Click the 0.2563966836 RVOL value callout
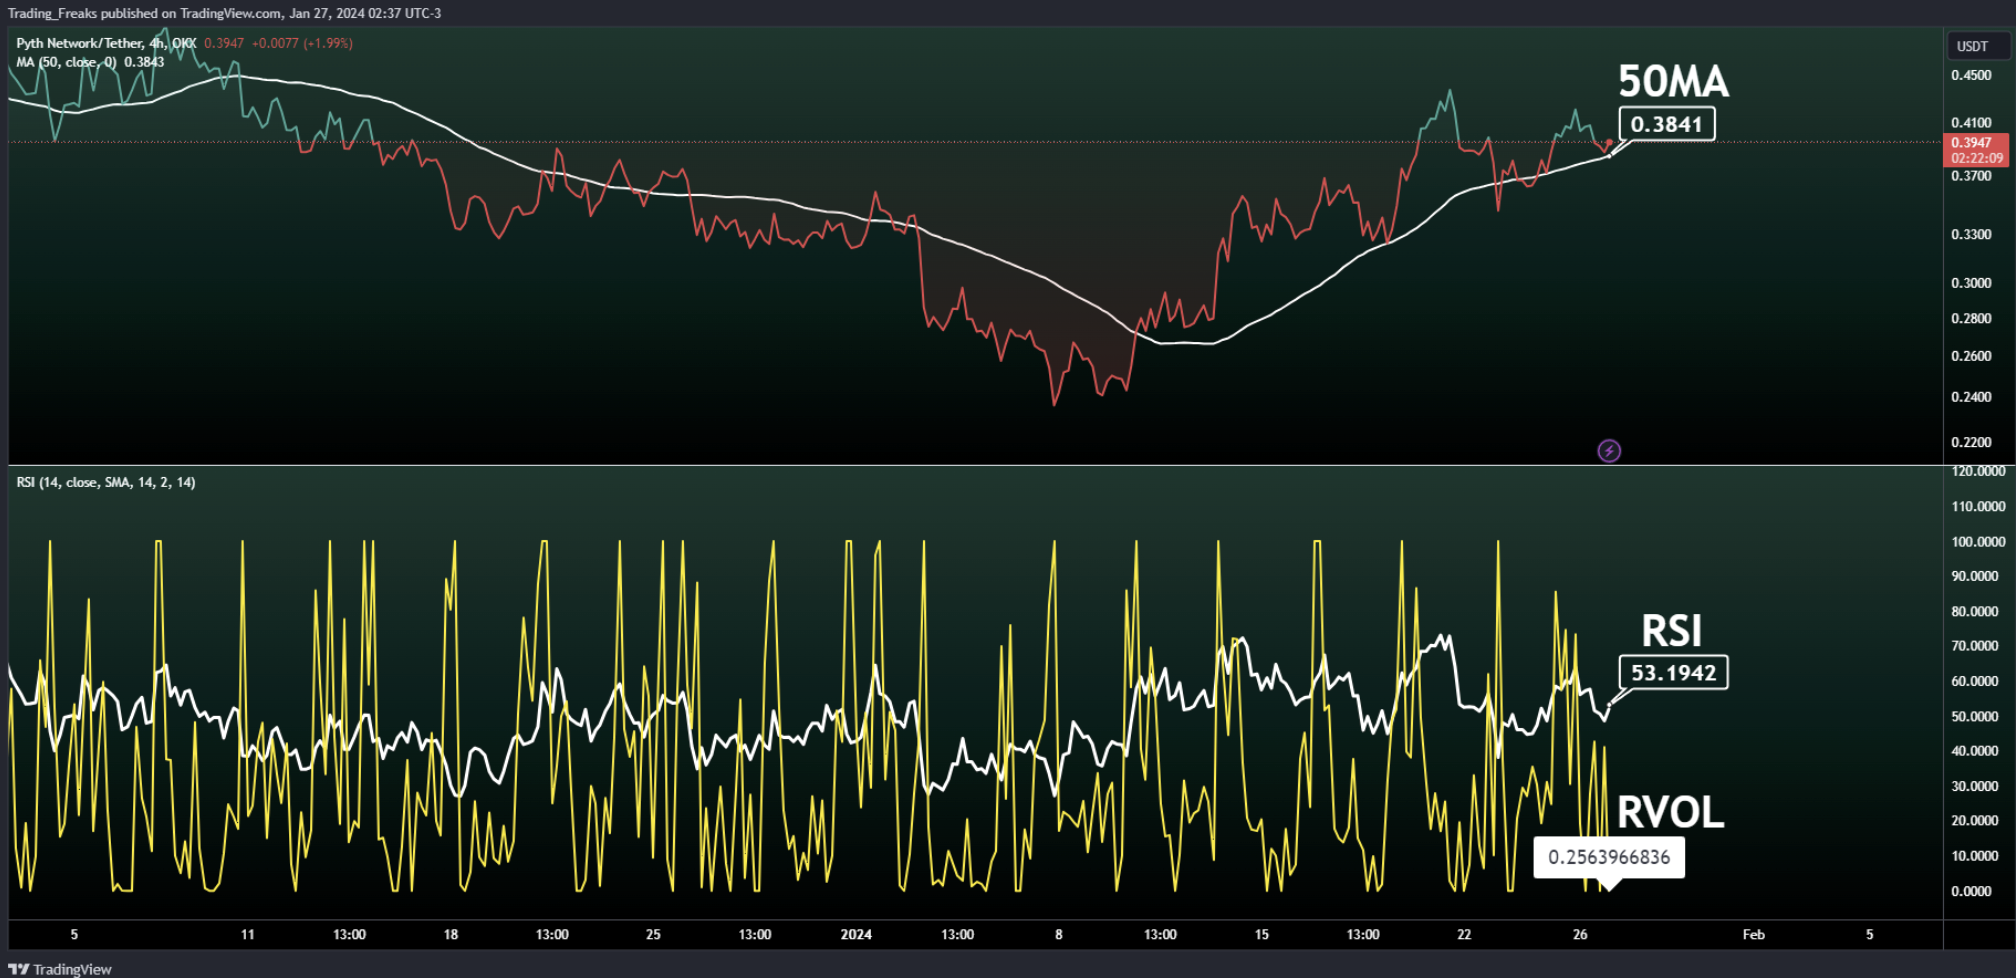2016x978 pixels. 1609,857
